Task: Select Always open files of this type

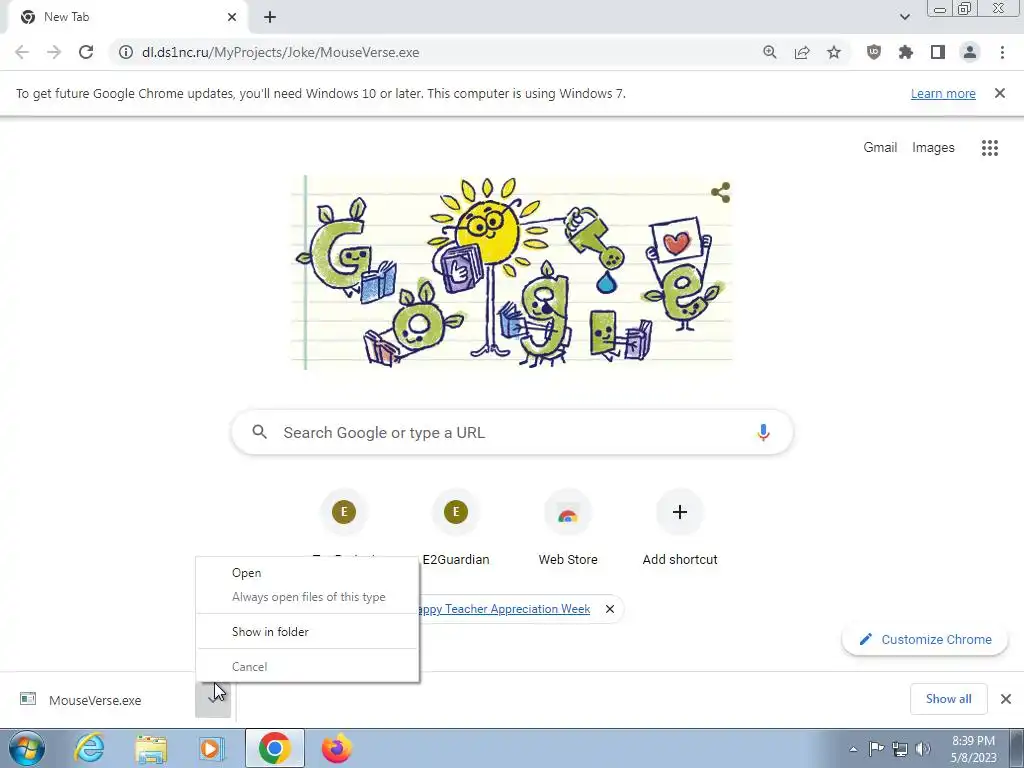Action: click(308, 597)
